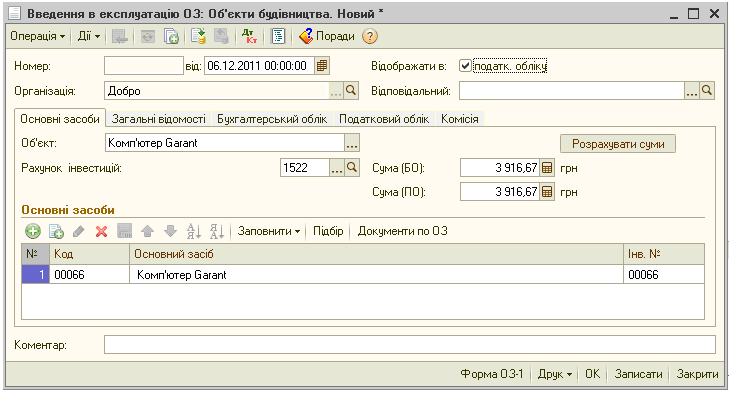Viewport: 730px width, 393px height.
Task: Click the Коментар input field
Action: point(410,345)
